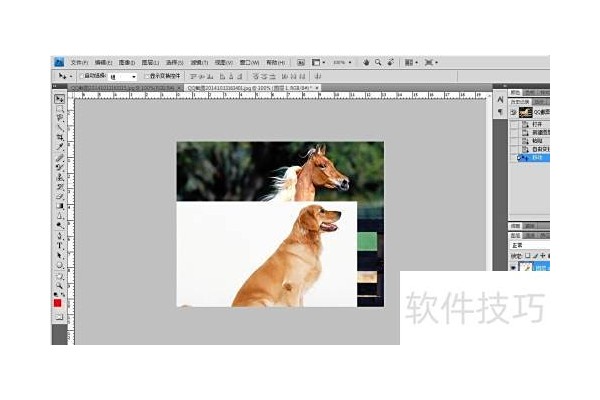Toggle history brush source for snapshot

[513, 113]
